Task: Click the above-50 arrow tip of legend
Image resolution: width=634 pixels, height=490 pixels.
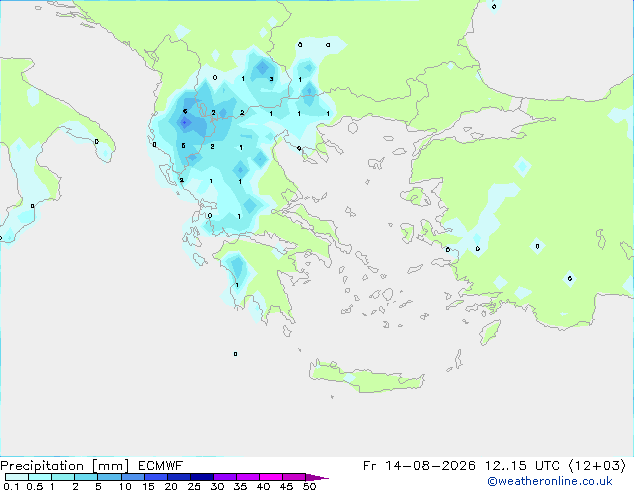Action: (x=317, y=477)
